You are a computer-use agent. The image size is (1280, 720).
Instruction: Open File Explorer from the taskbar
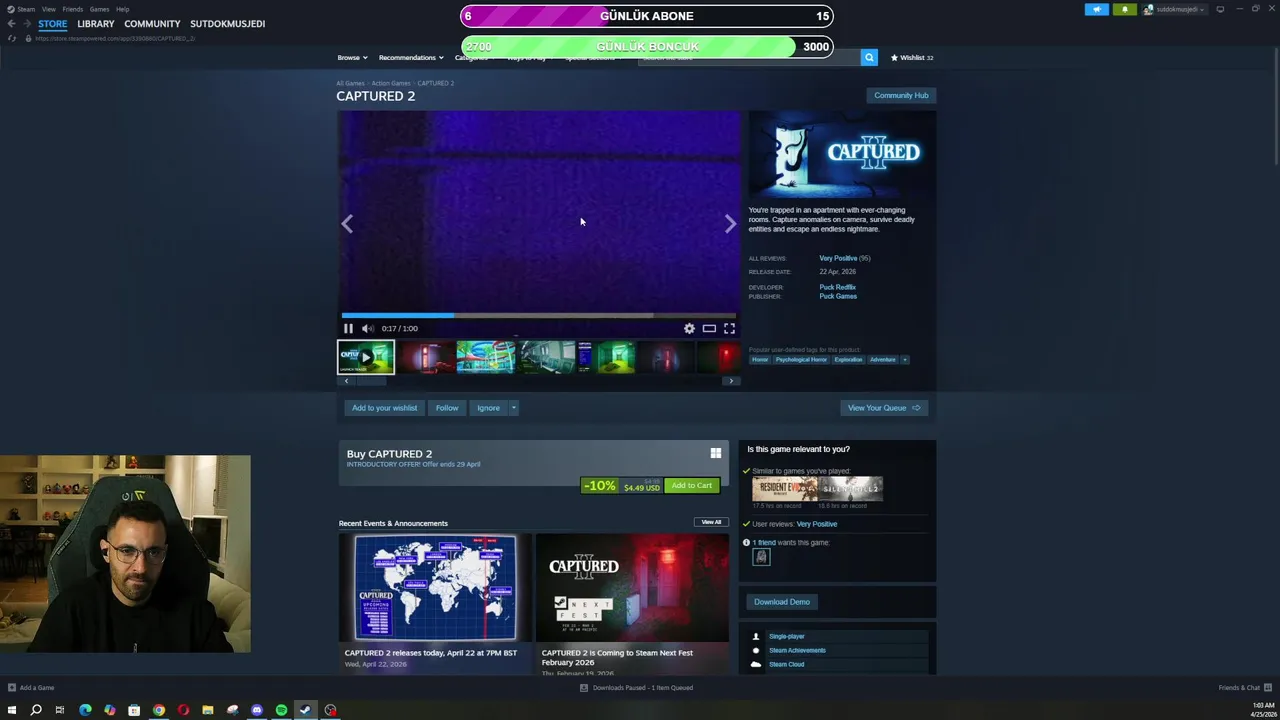(x=208, y=710)
